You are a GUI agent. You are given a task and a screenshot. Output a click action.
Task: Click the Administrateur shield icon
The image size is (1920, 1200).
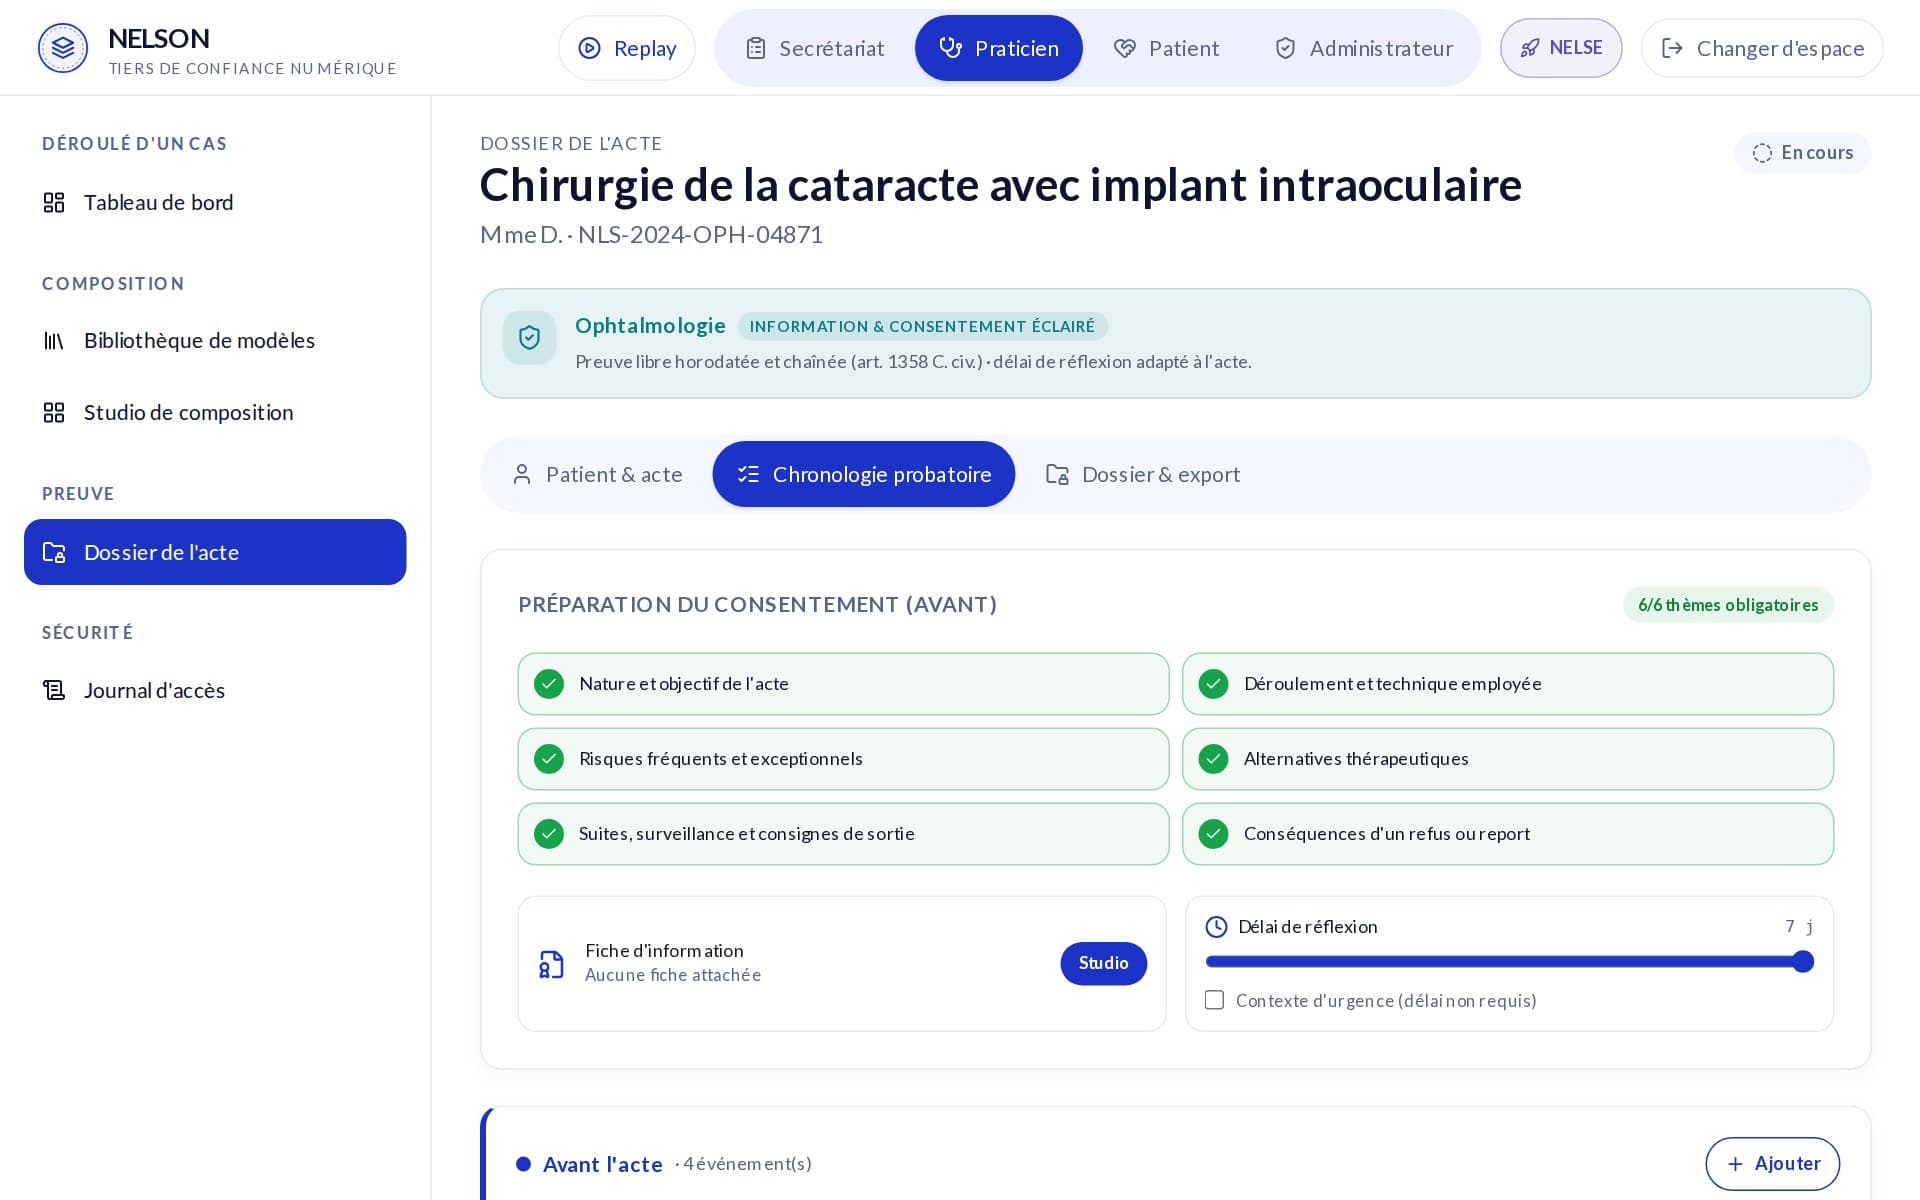[1286, 48]
